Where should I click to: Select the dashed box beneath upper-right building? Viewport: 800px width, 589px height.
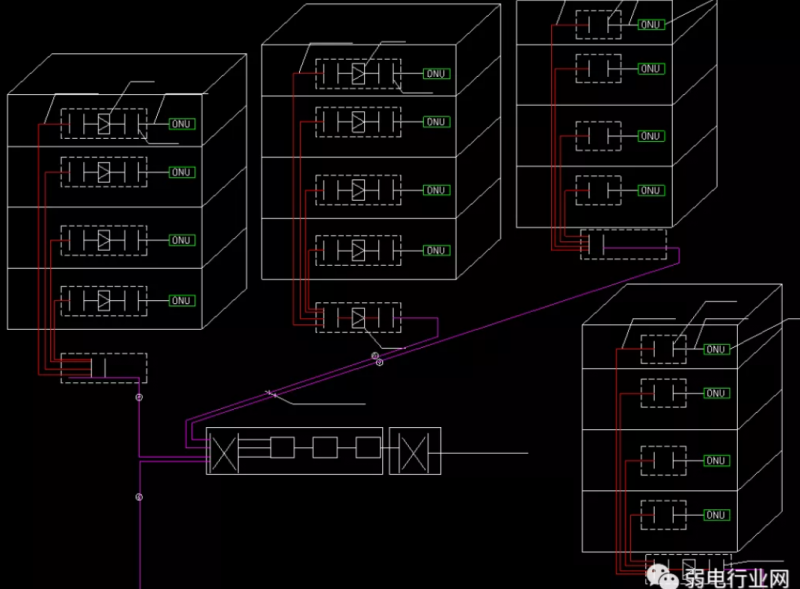623,244
